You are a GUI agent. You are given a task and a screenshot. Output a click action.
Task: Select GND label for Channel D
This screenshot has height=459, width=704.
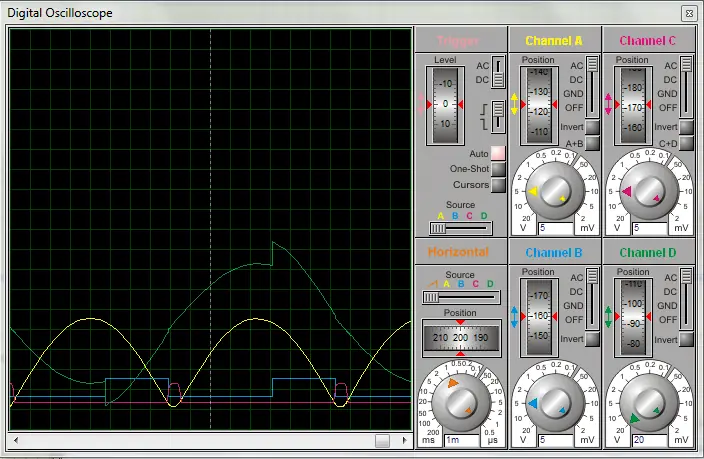click(x=667, y=306)
